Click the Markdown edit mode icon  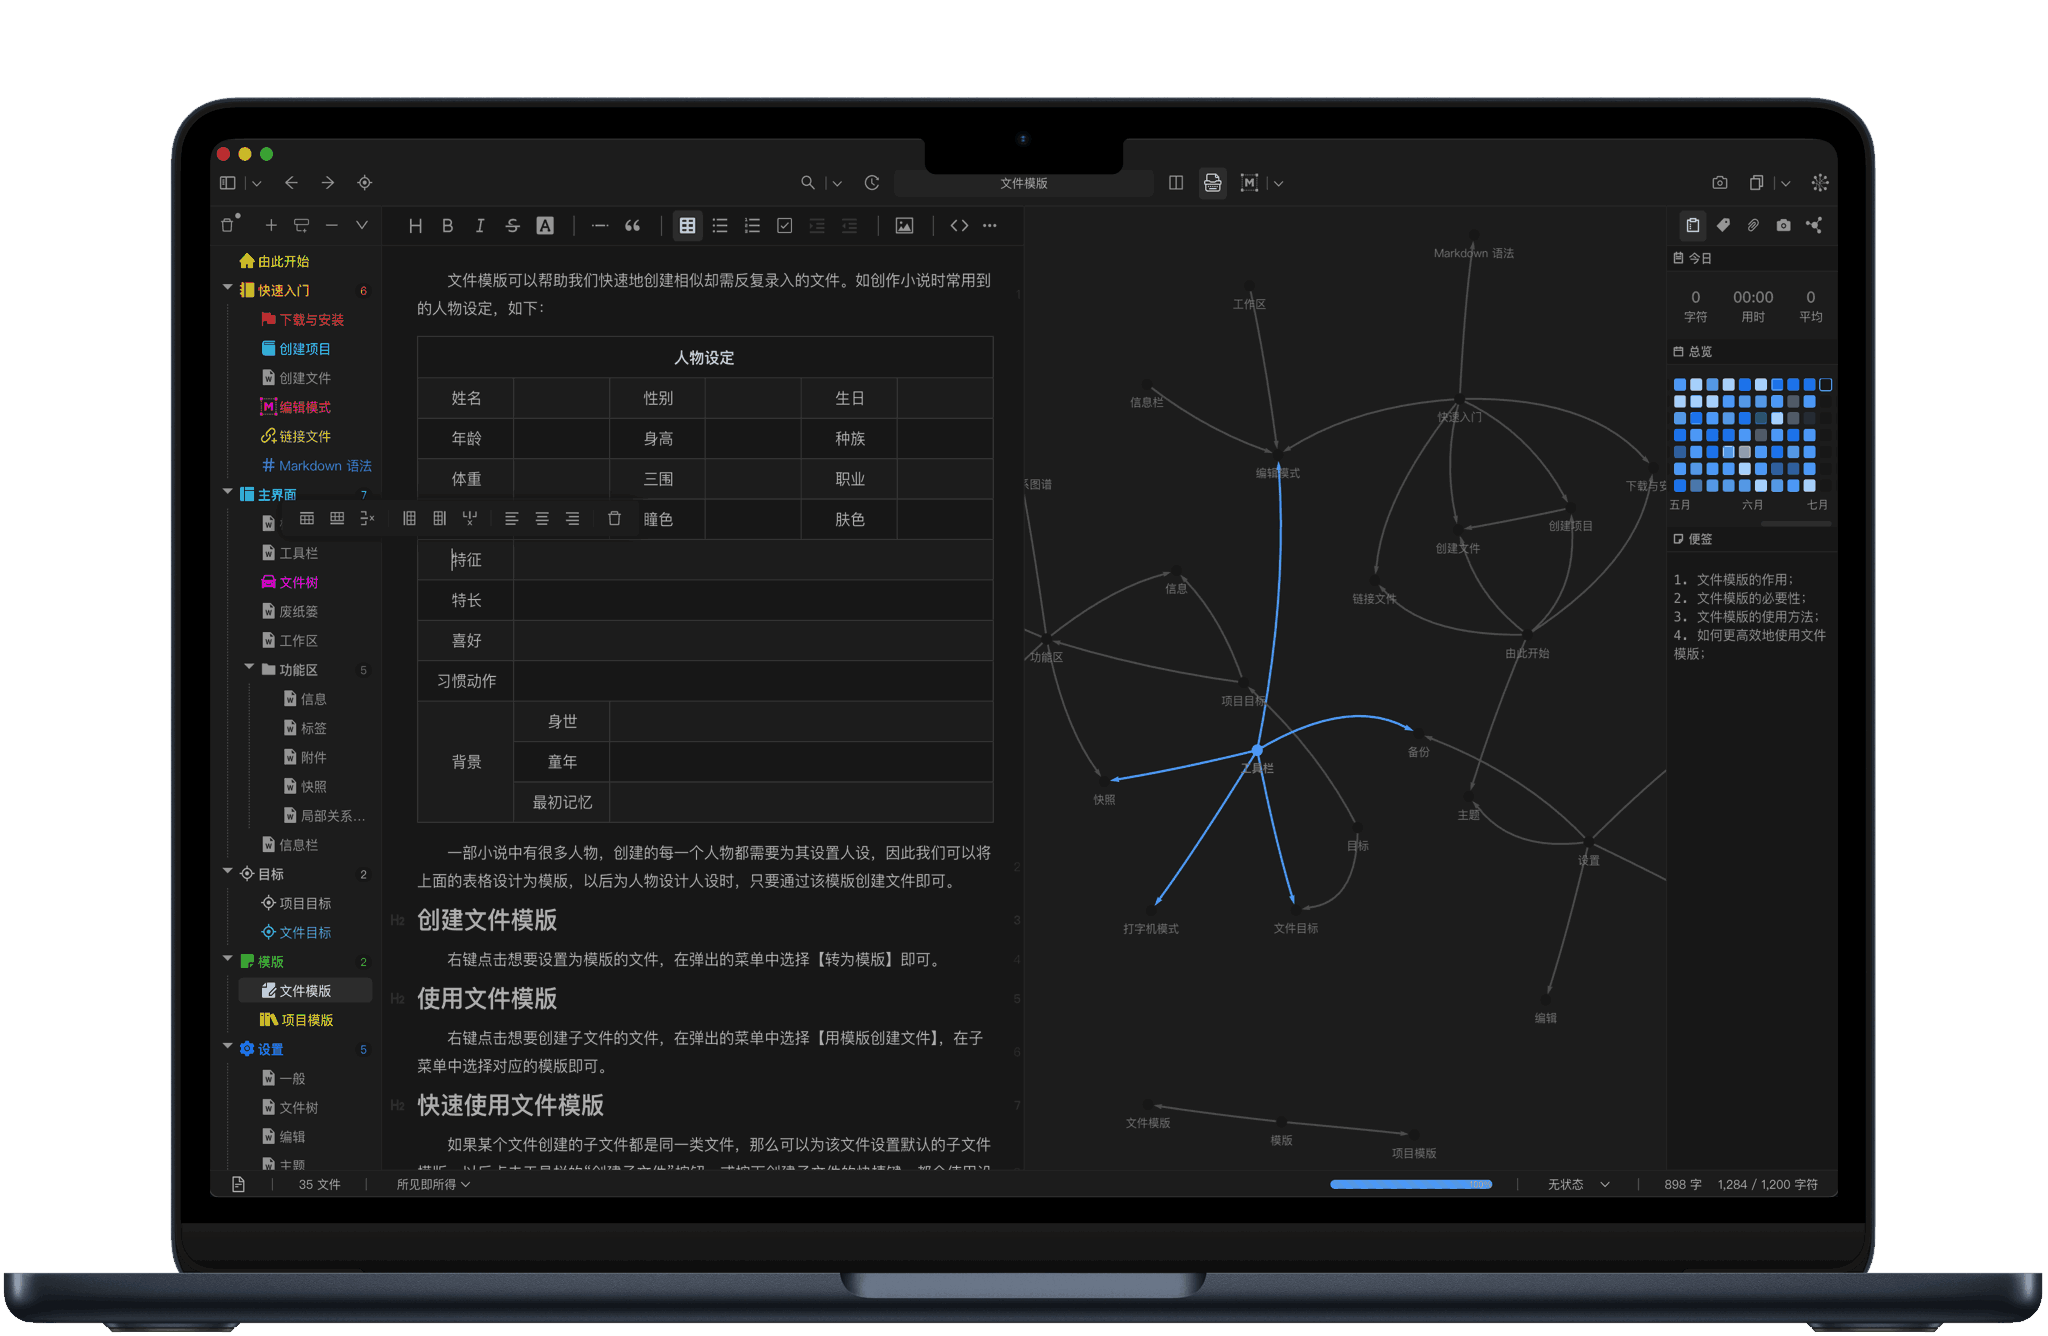click(1249, 183)
